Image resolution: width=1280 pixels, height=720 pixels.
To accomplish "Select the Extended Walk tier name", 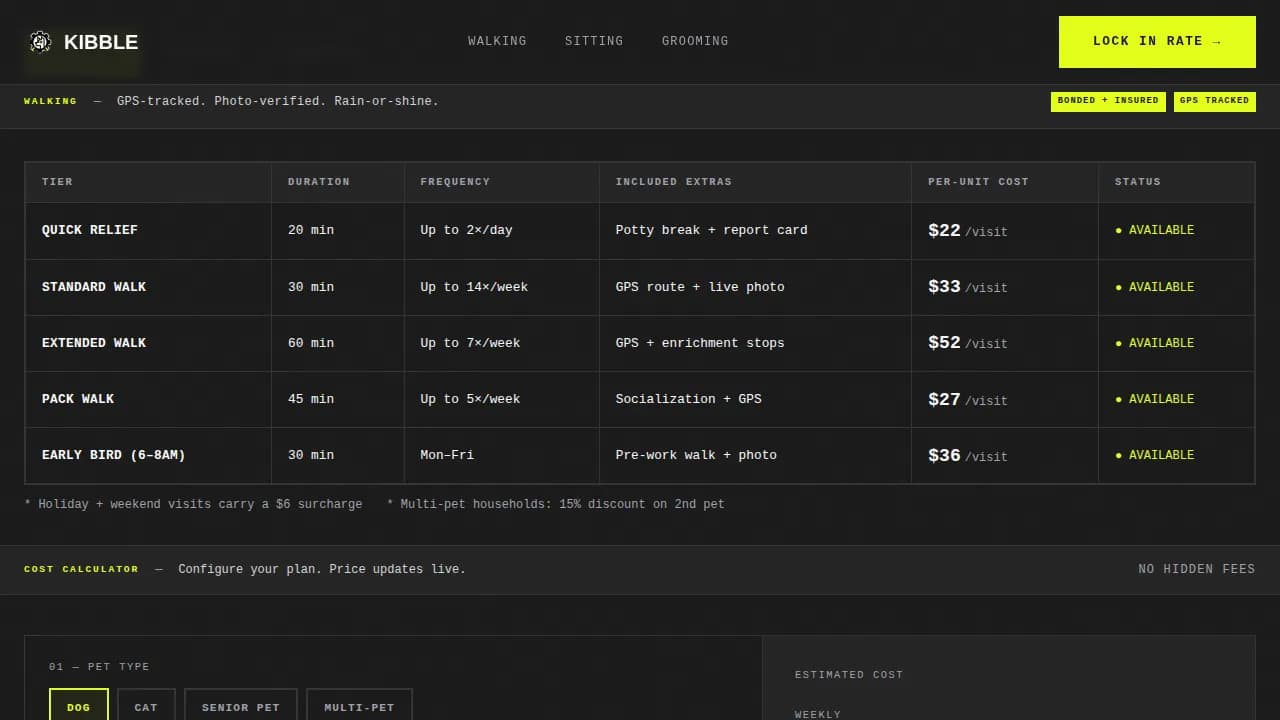I will pos(94,343).
